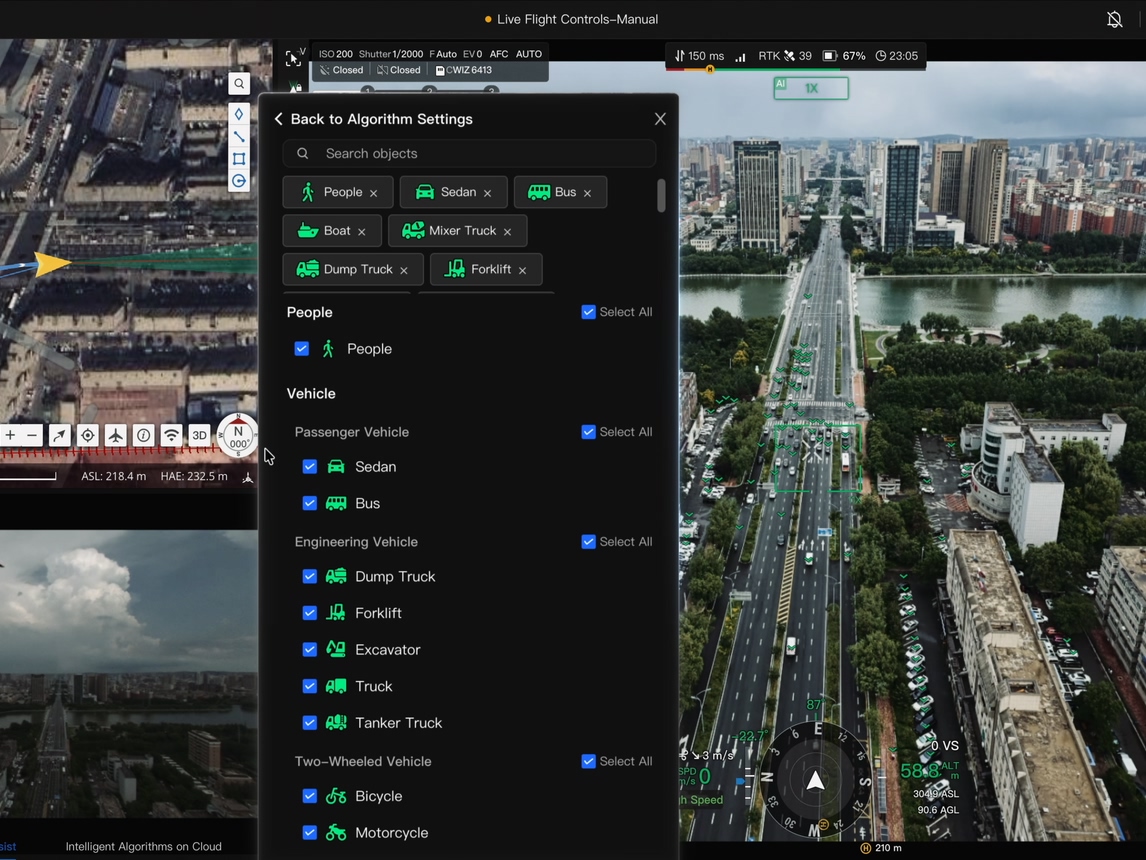Recenter map with the location target icon
Image resolution: width=1146 pixels, height=860 pixels.
88,435
